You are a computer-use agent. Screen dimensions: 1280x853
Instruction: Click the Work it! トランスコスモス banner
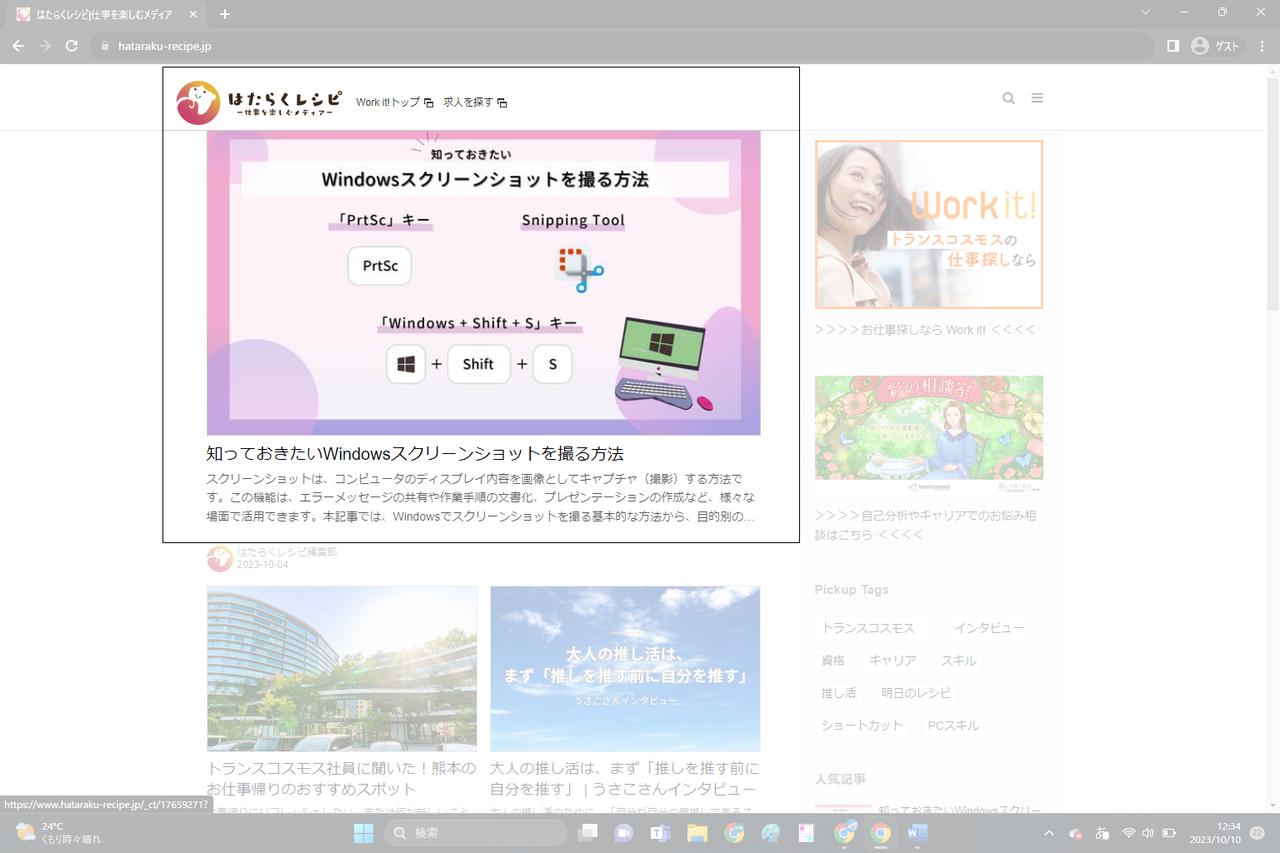[x=928, y=224]
